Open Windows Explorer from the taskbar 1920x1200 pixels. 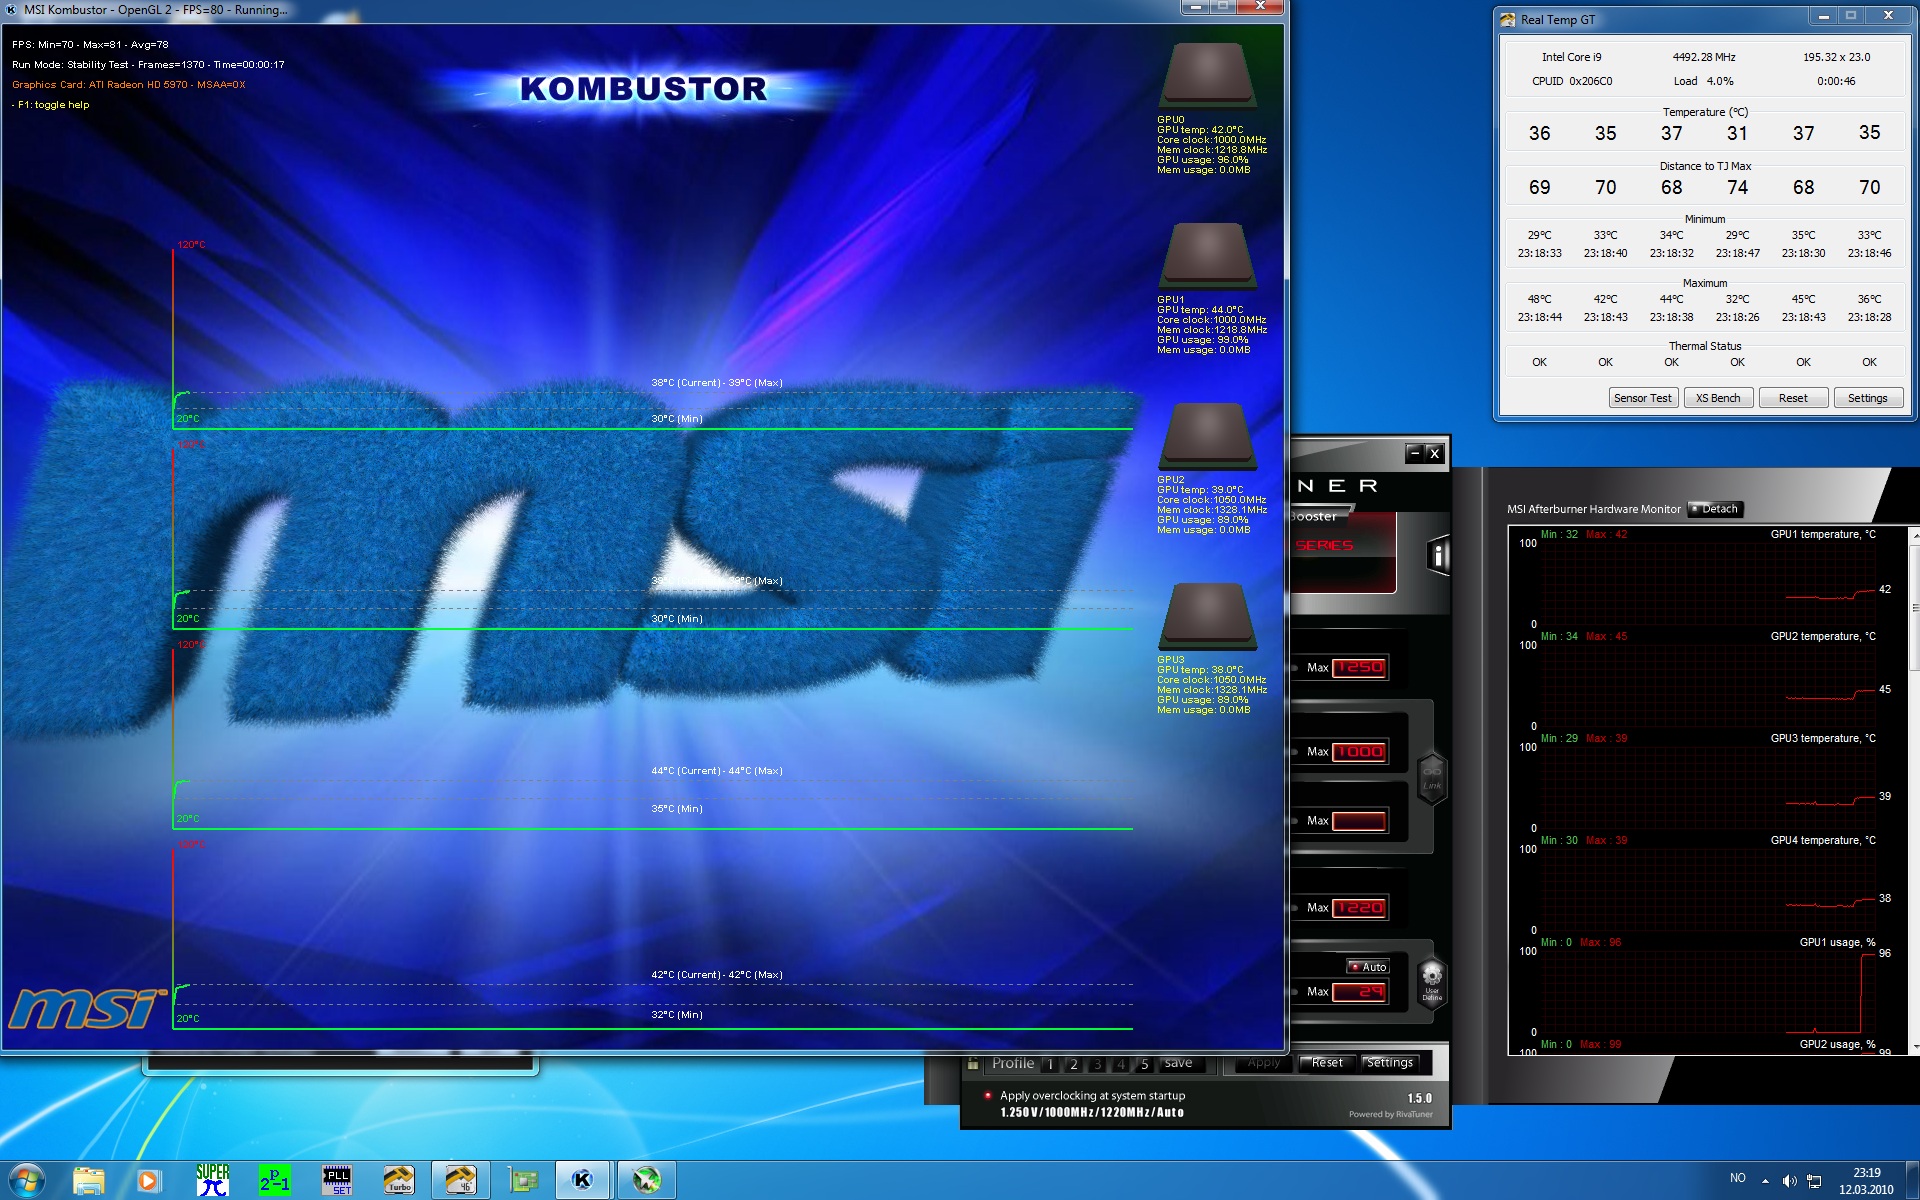coord(89,1181)
